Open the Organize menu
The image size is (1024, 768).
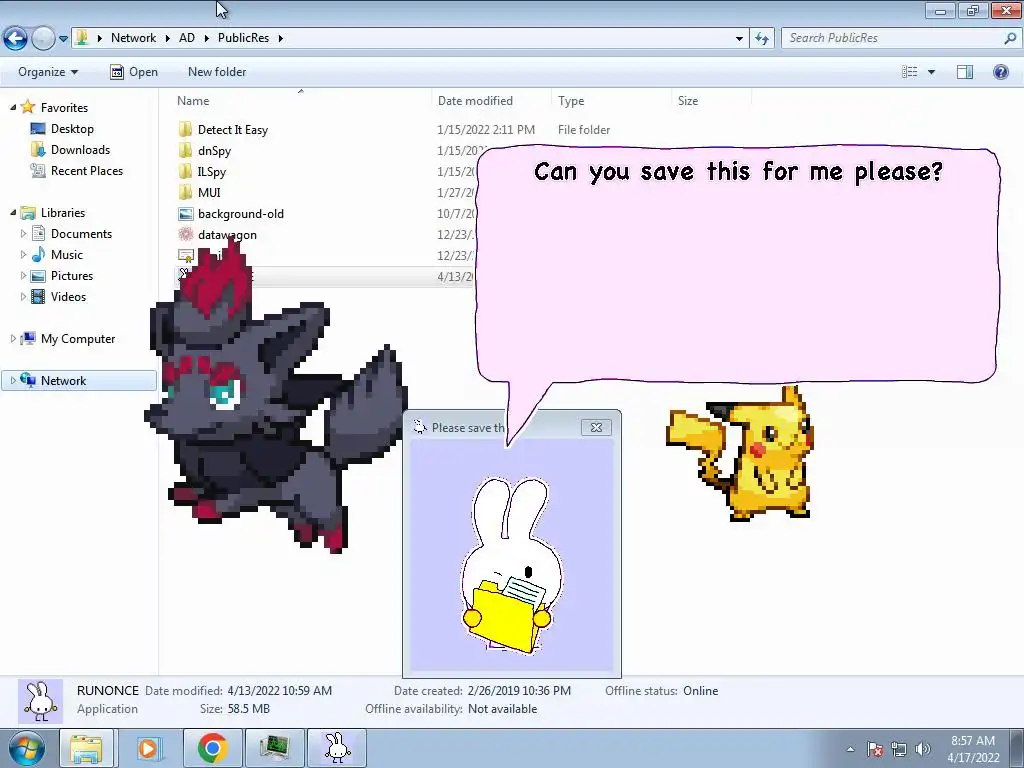[x=48, y=72]
